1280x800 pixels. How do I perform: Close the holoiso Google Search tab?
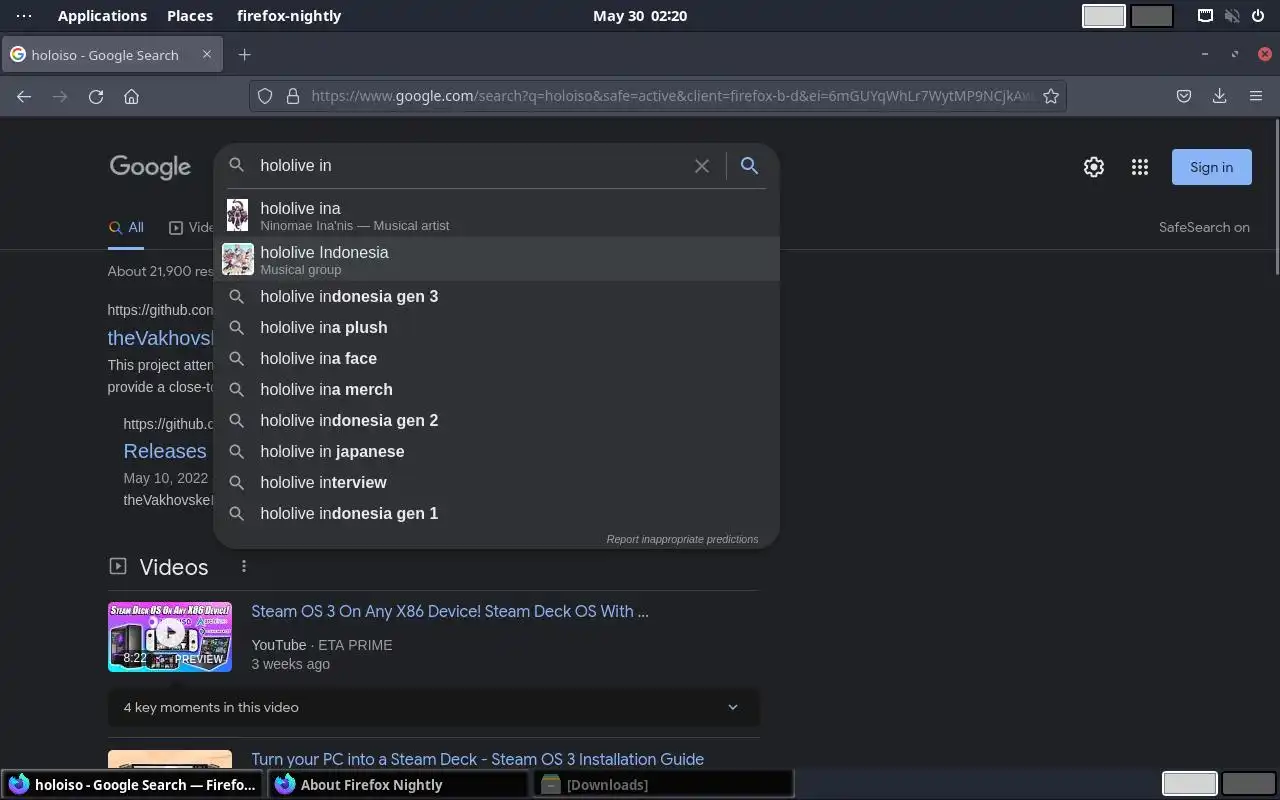point(207,54)
